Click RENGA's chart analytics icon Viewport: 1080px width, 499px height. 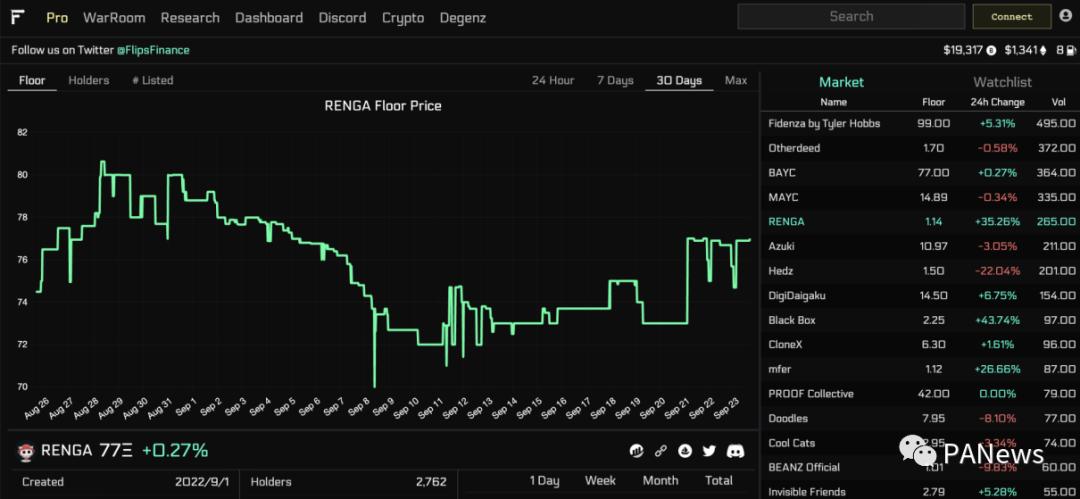636,452
